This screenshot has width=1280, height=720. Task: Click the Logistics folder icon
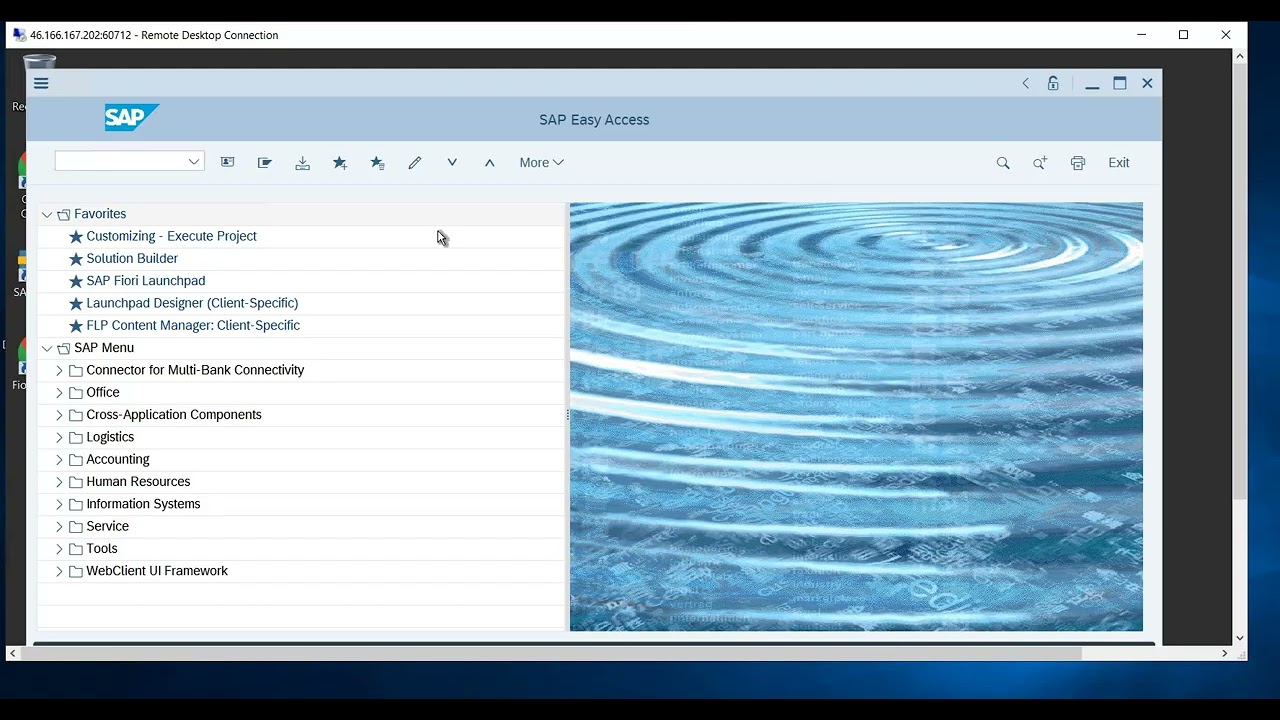(76, 437)
